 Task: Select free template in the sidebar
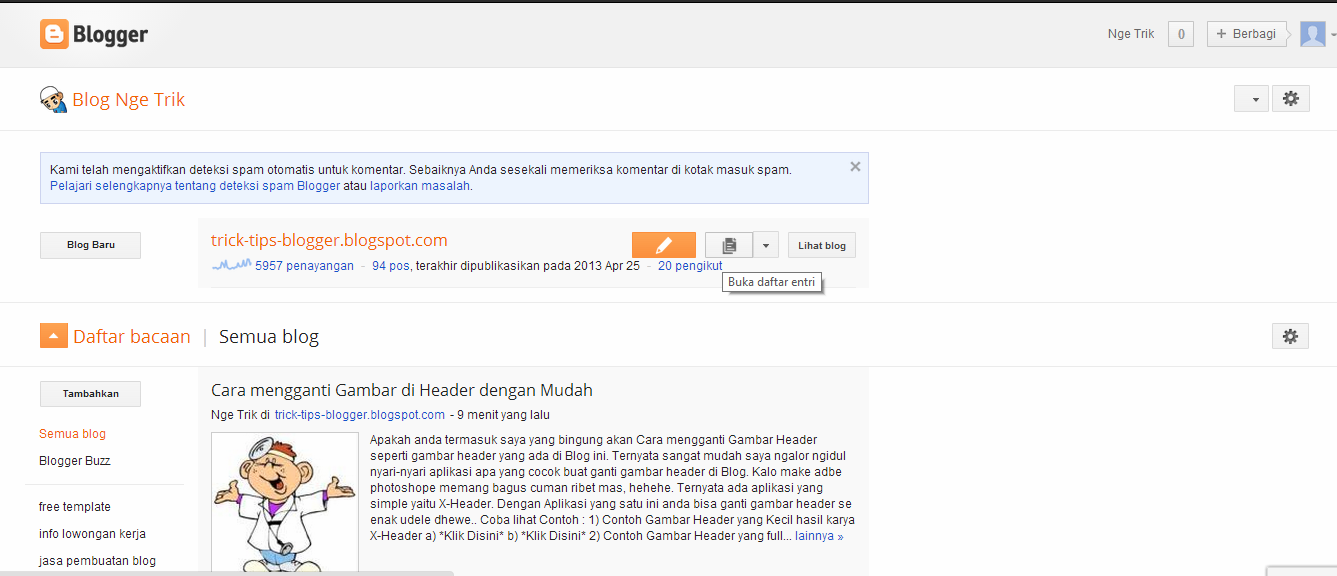point(75,507)
